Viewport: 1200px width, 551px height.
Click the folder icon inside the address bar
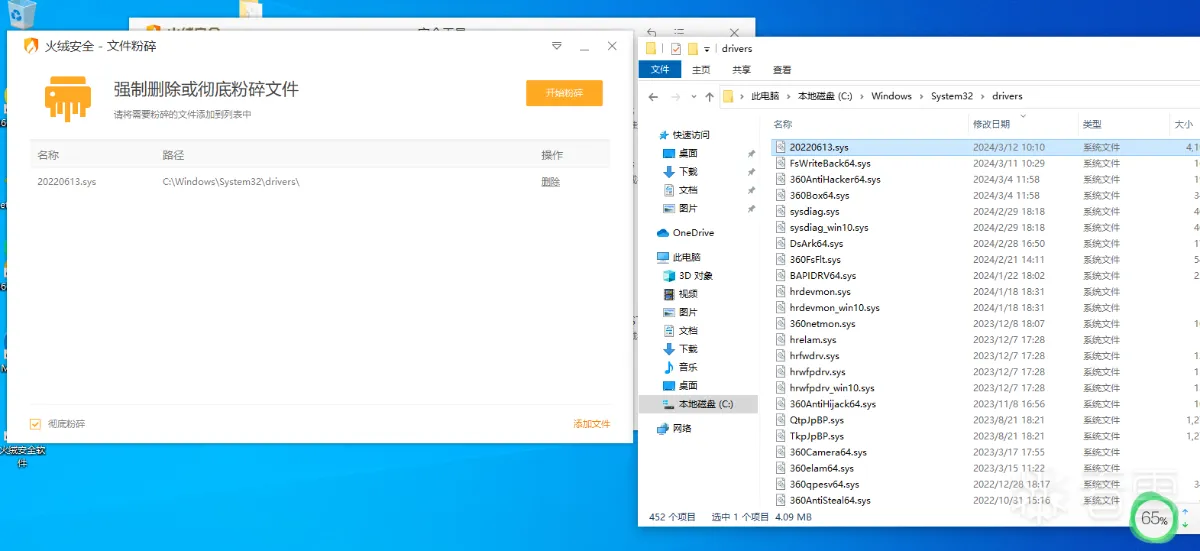pyautogui.click(x=728, y=96)
